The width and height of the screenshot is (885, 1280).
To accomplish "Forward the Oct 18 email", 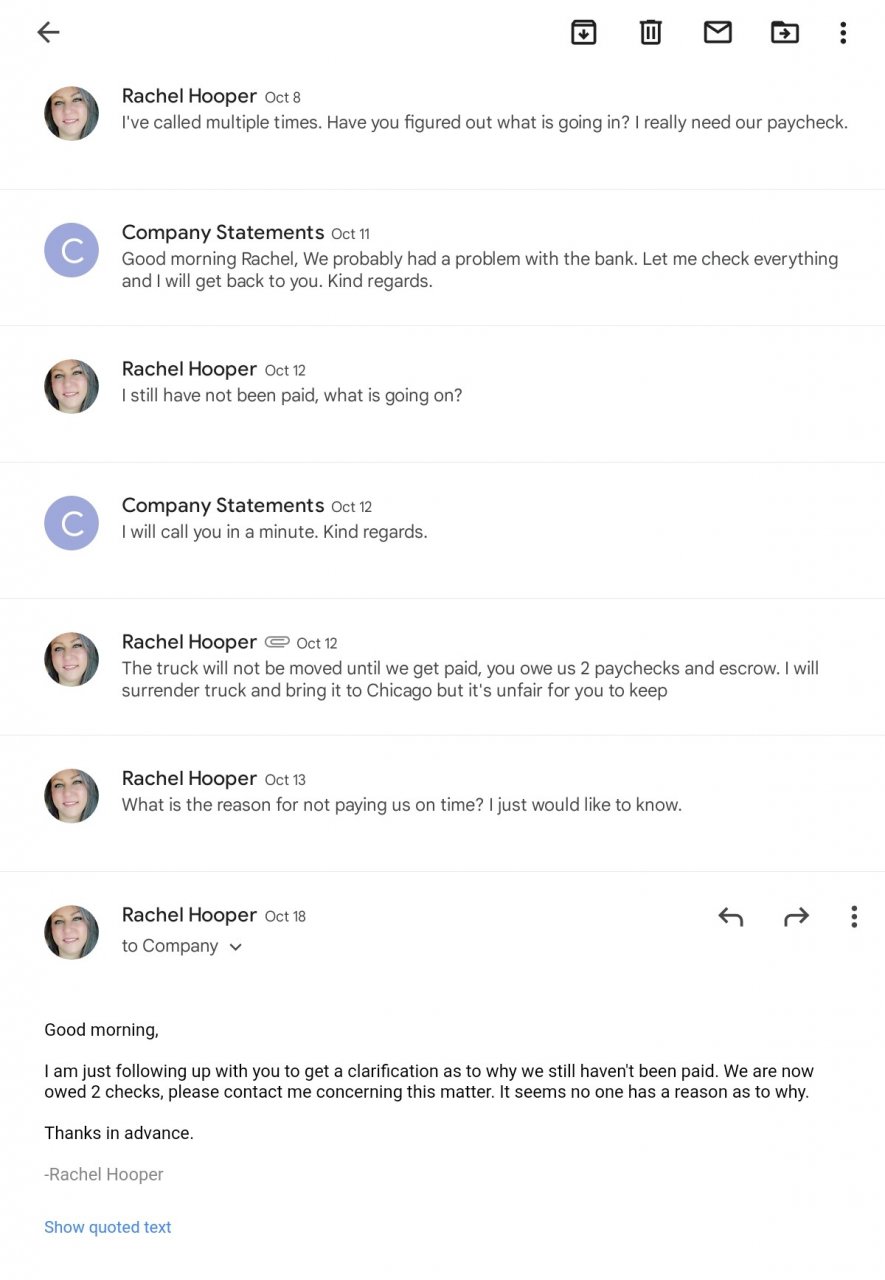I will coord(796,916).
